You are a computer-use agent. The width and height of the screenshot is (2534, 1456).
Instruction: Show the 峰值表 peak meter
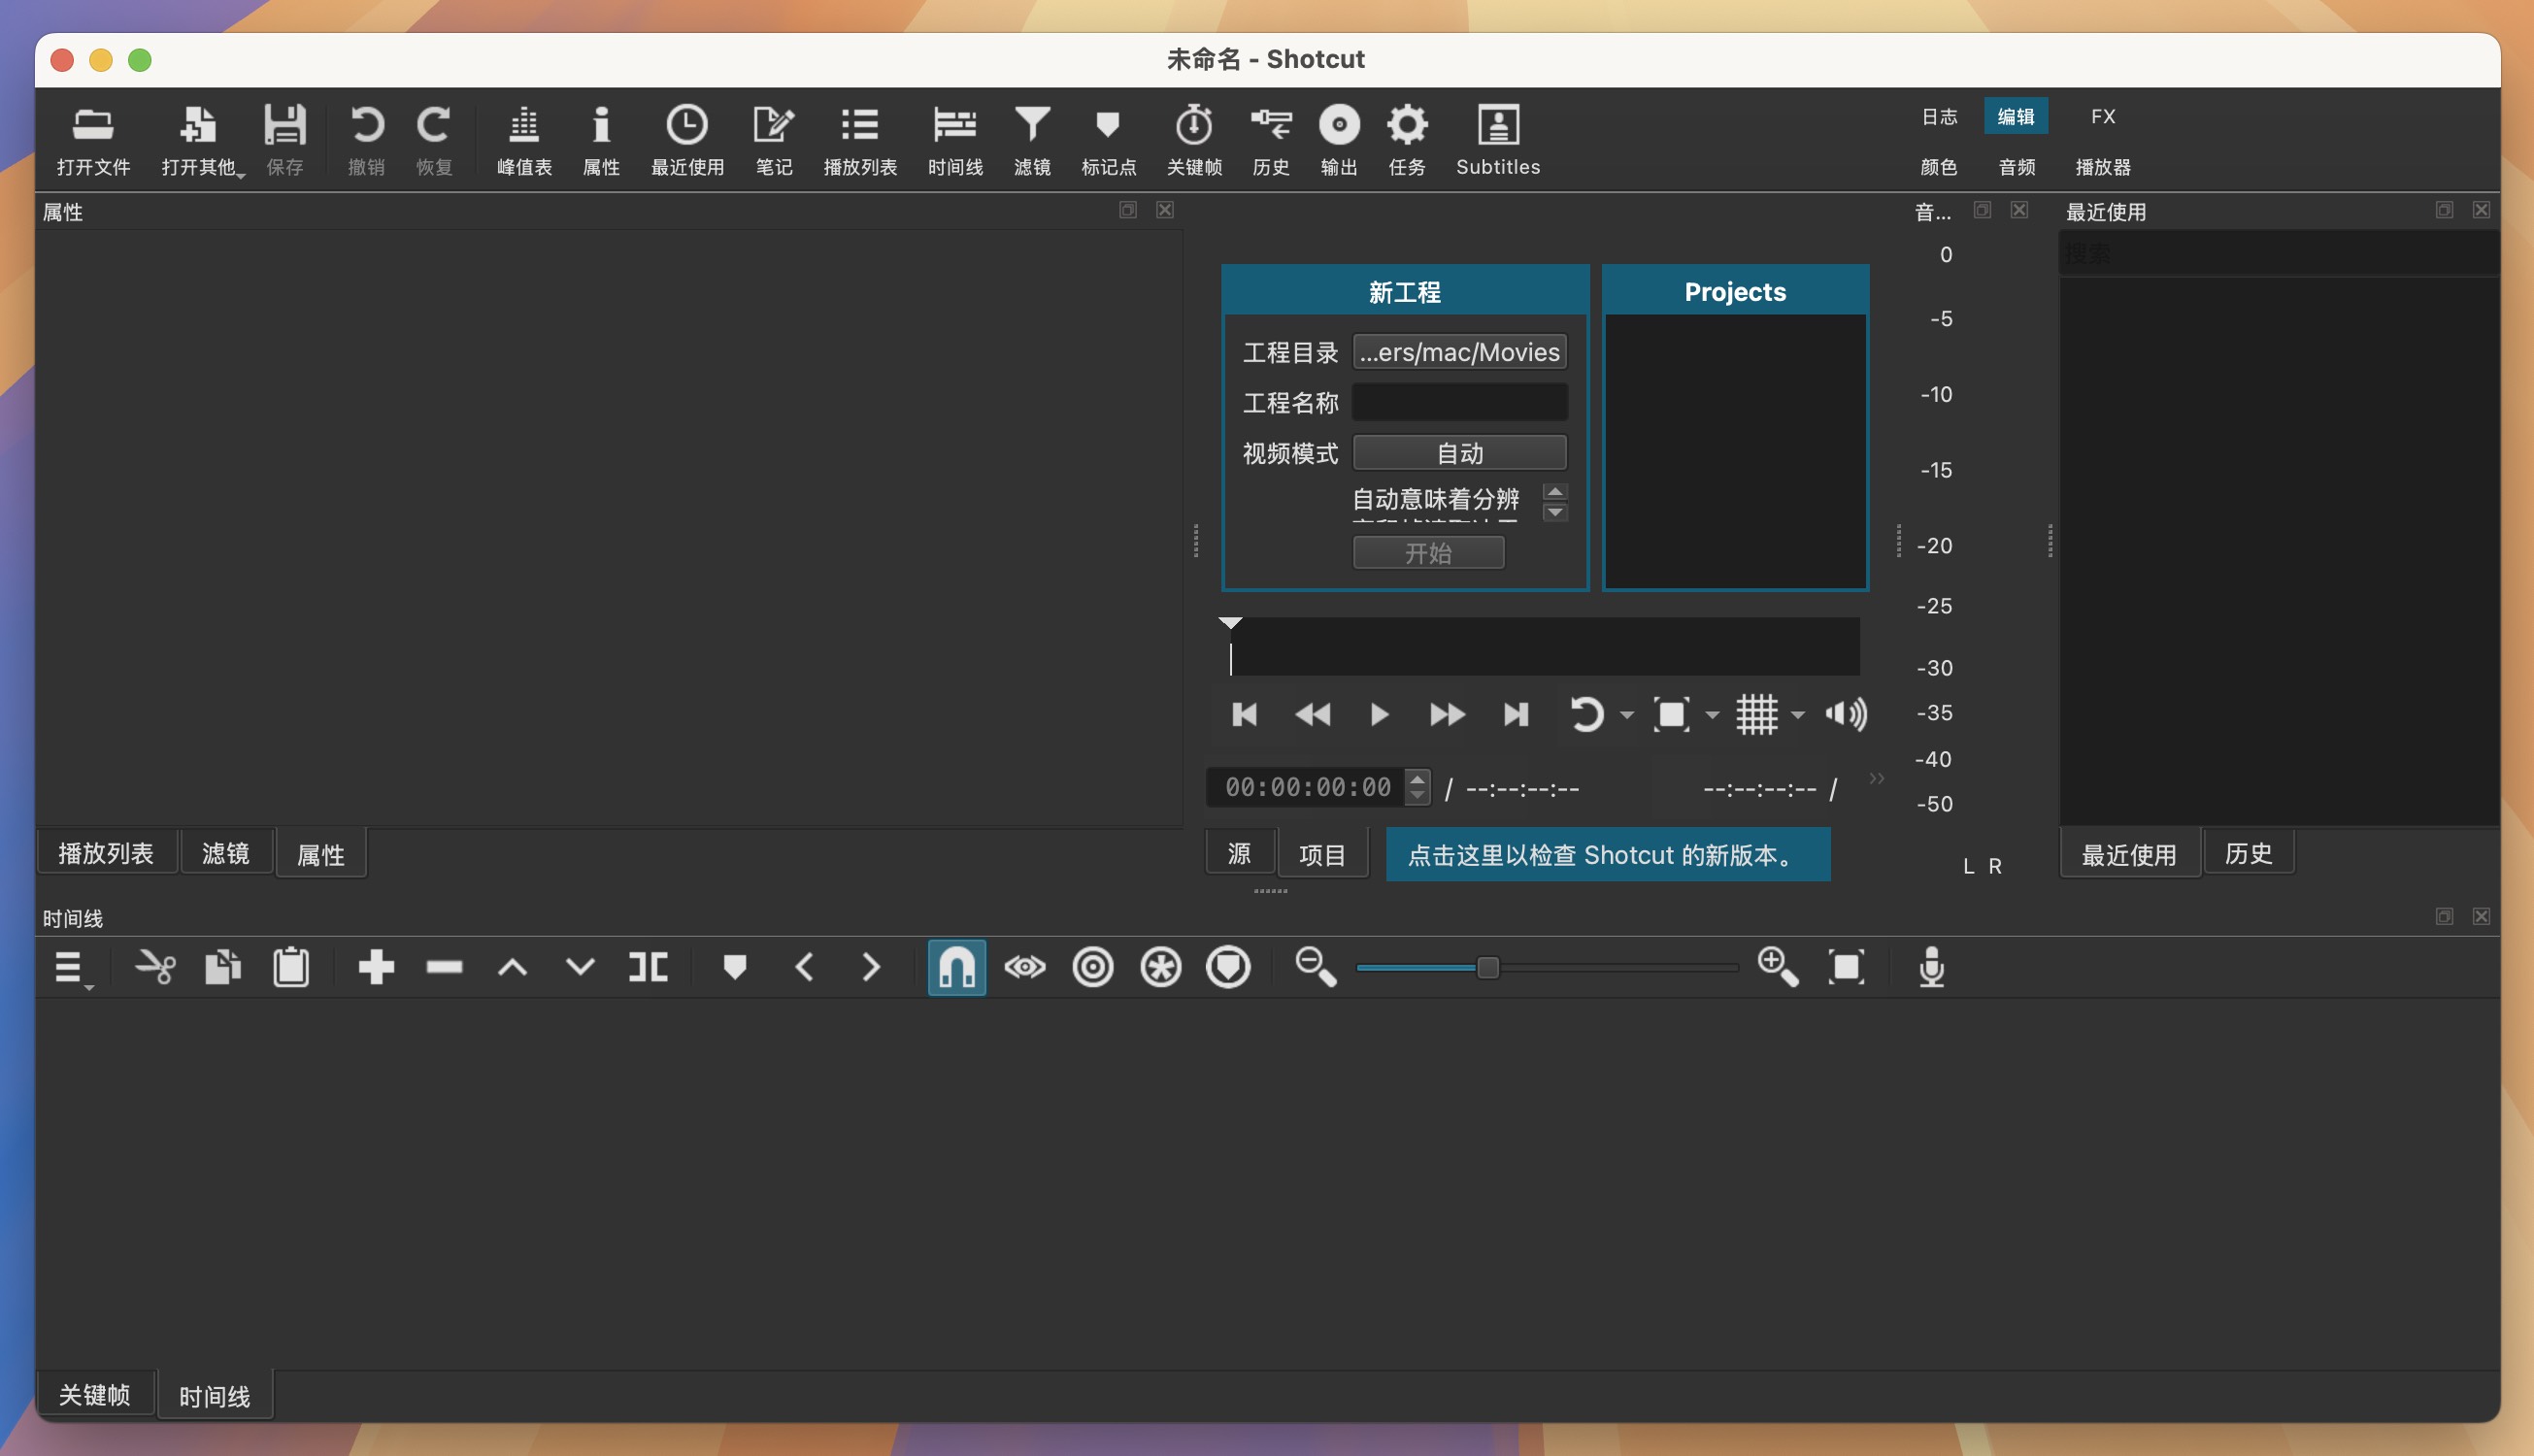[524, 140]
